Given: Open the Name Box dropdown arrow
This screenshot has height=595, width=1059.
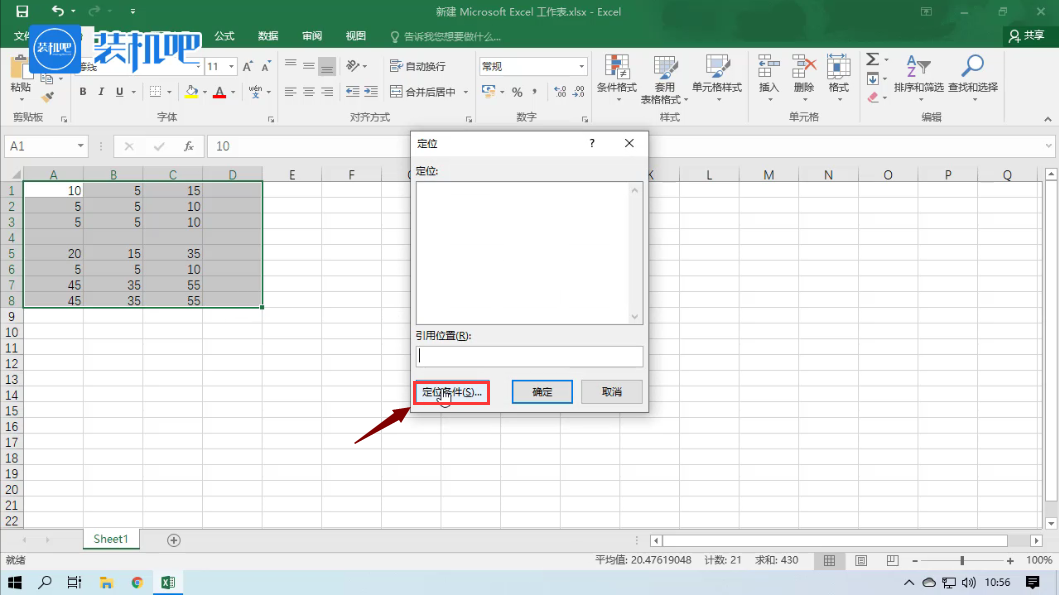Looking at the screenshot, I should (80, 146).
